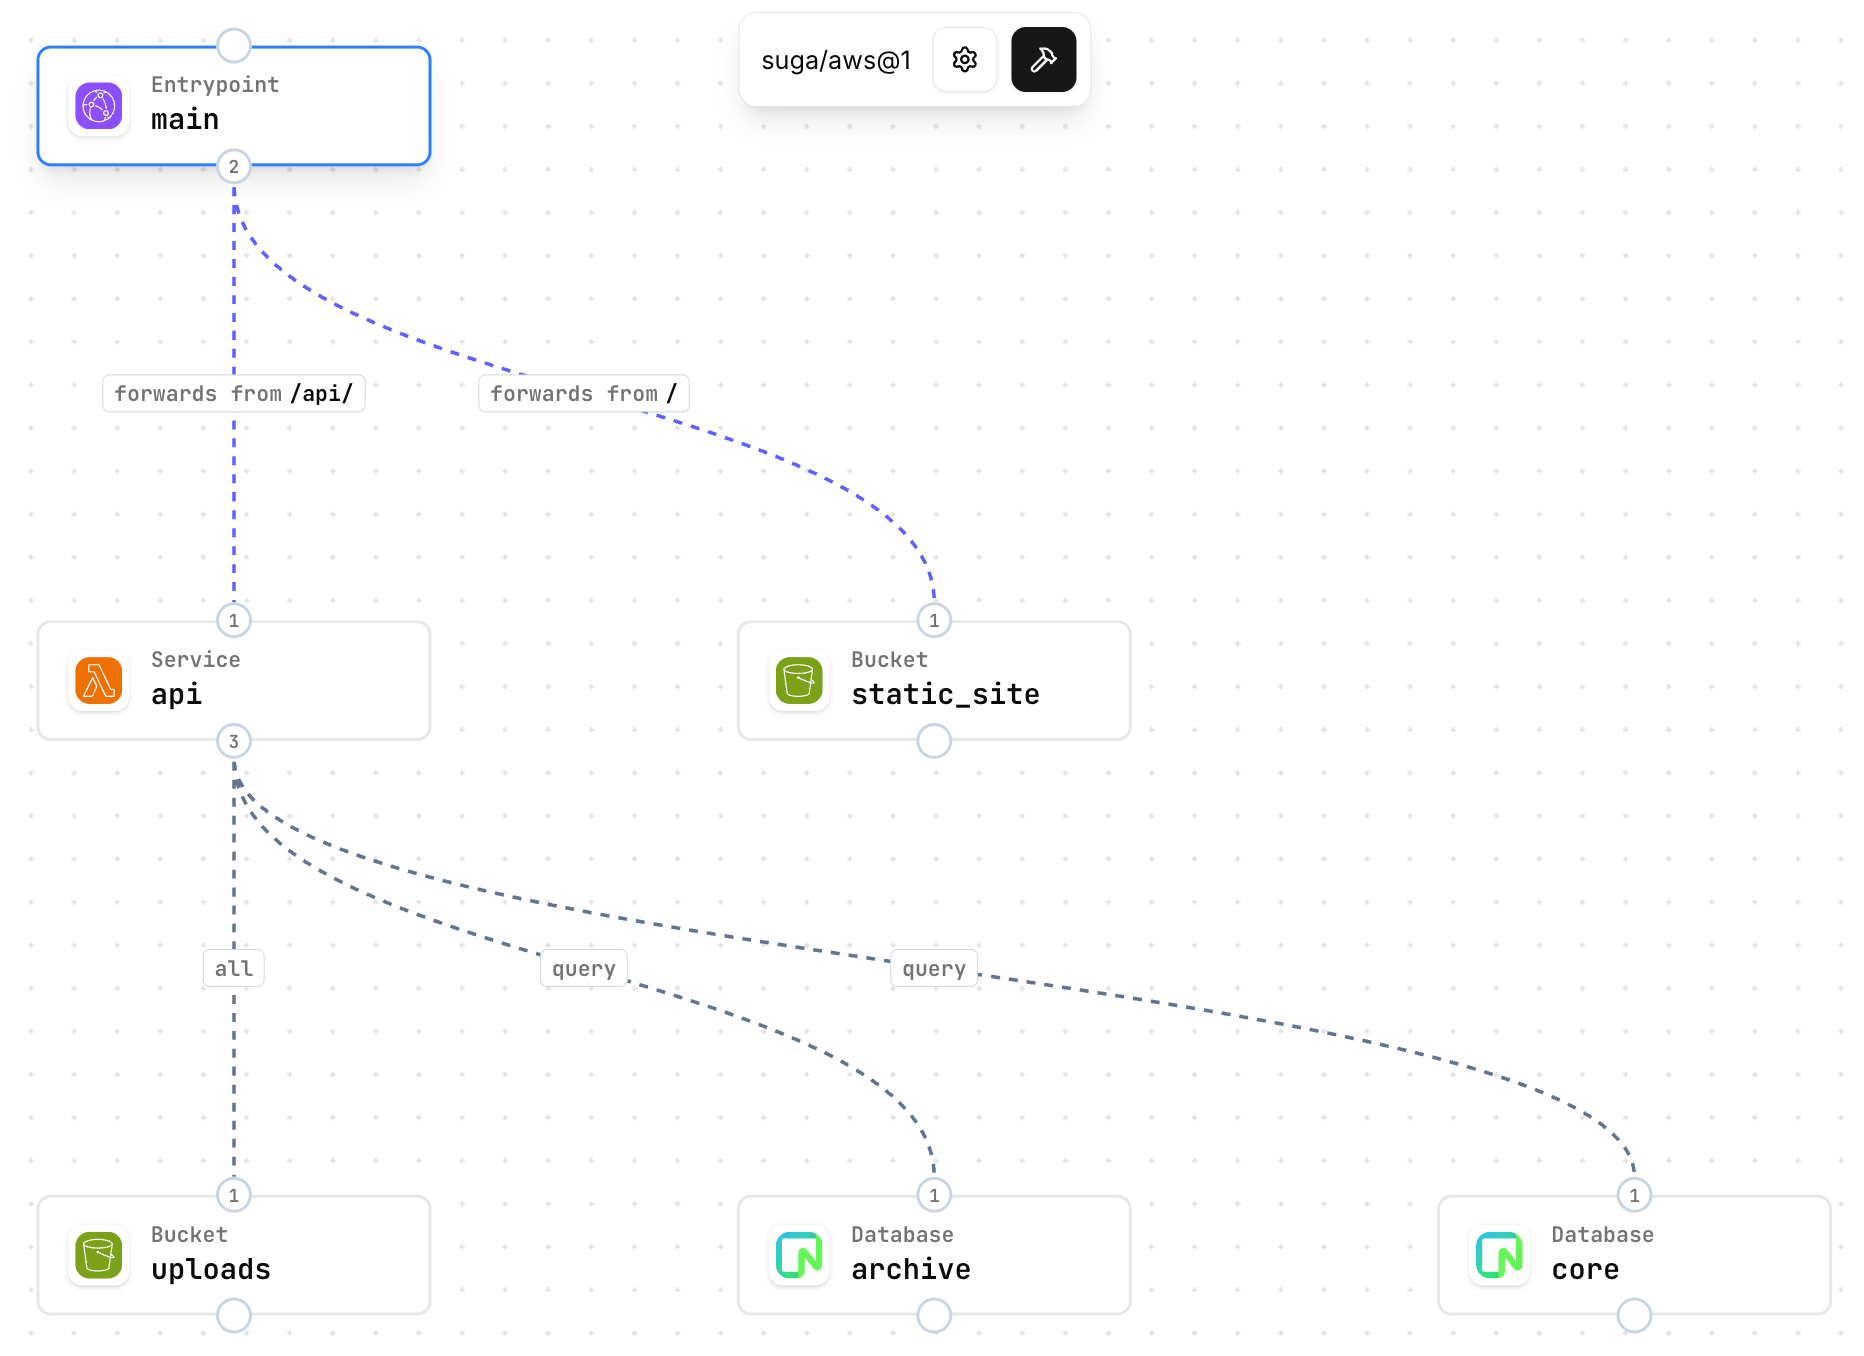Screen dimensions: 1864x1356
Task: Click the 'query' label leading to core
Action: tap(933, 967)
